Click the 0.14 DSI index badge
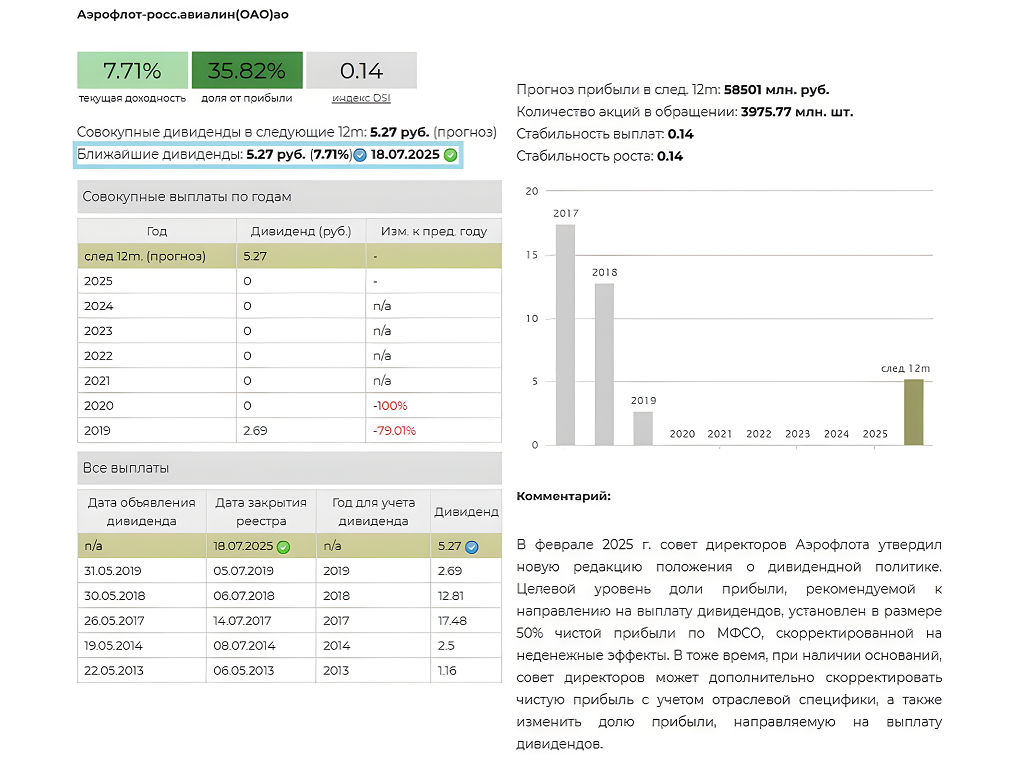The height and width of the screenshot is (768, 1024). coord(361,71)
